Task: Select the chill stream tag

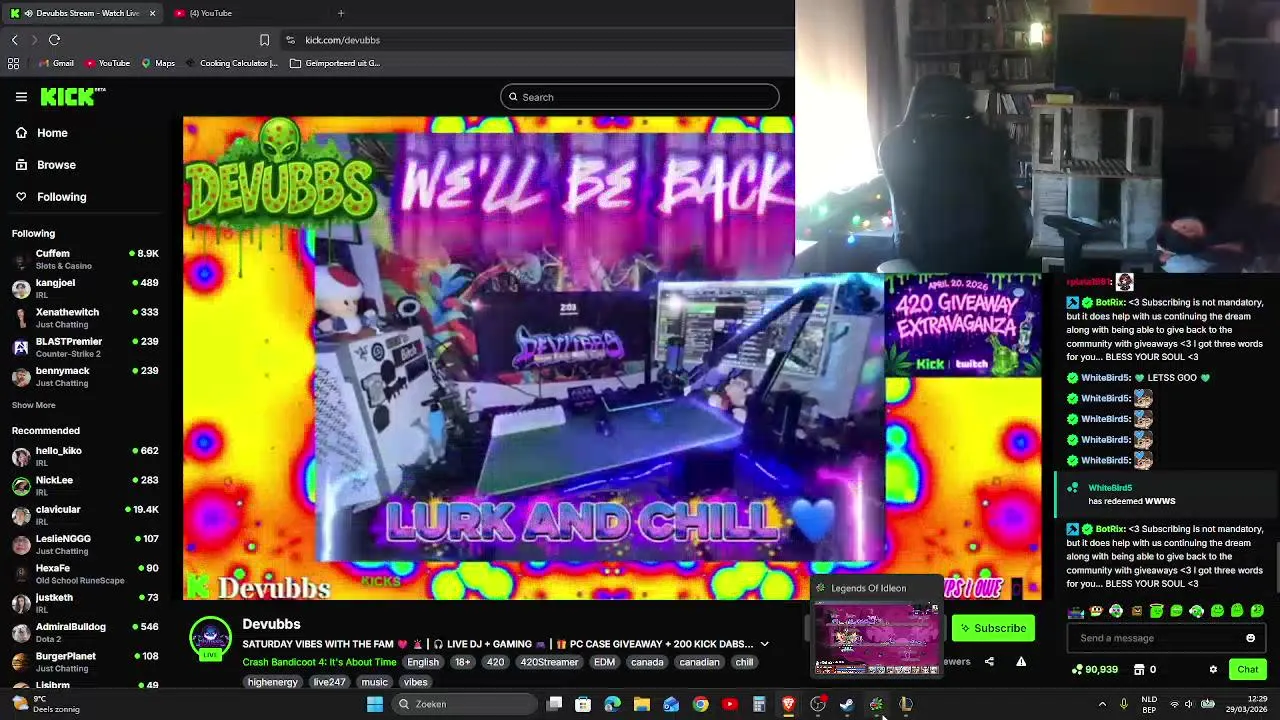Action: click(x=744, y=662)
